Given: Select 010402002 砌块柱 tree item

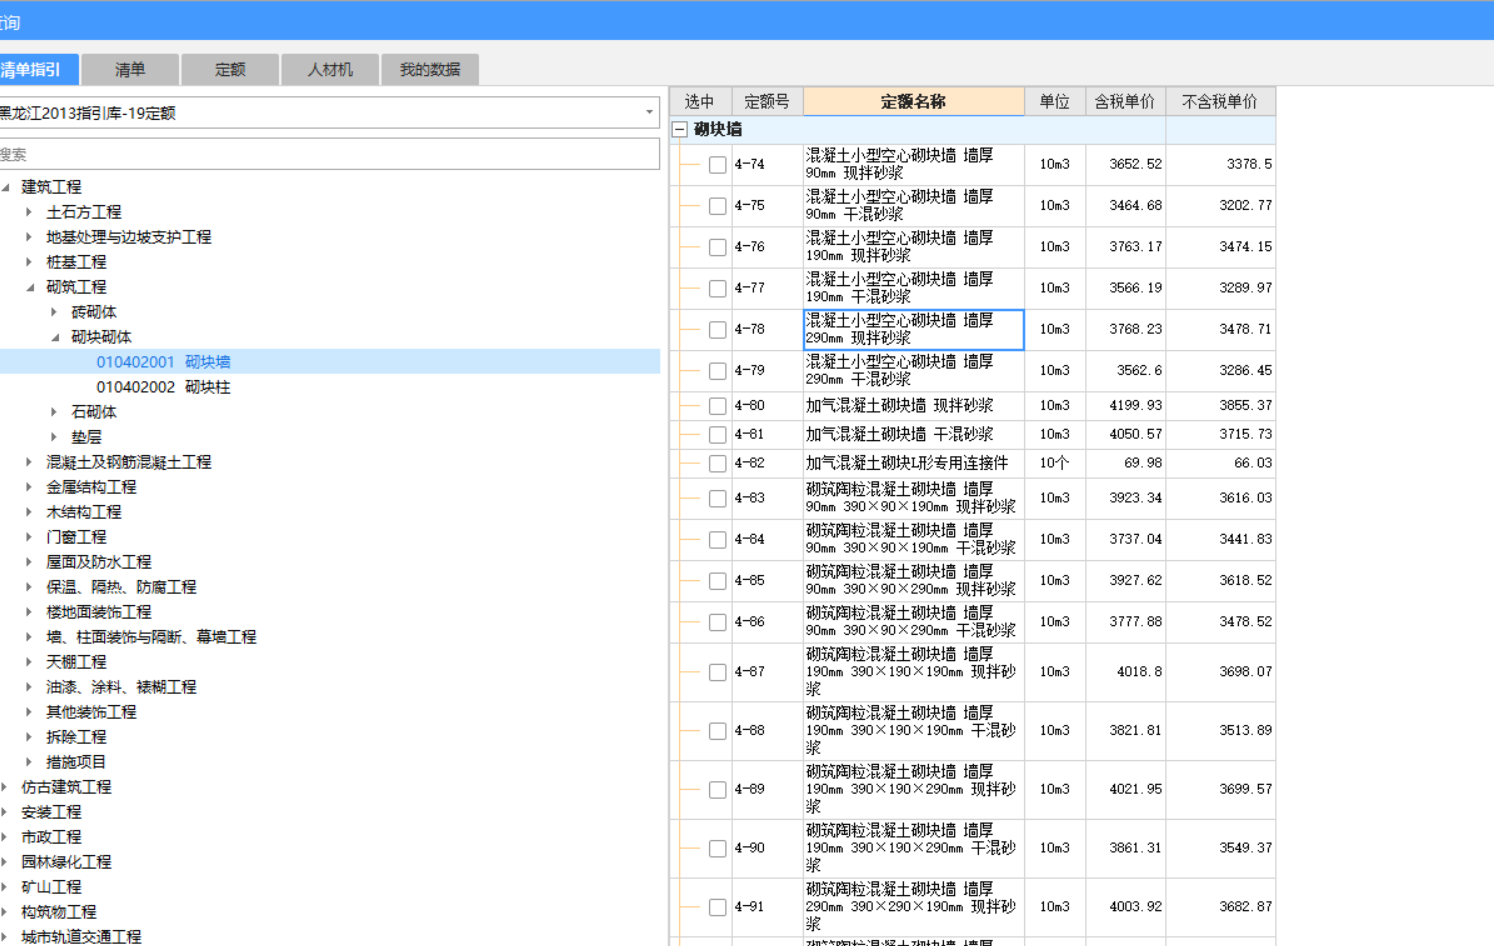Looking at the screenshot, I should pos(163,387).
